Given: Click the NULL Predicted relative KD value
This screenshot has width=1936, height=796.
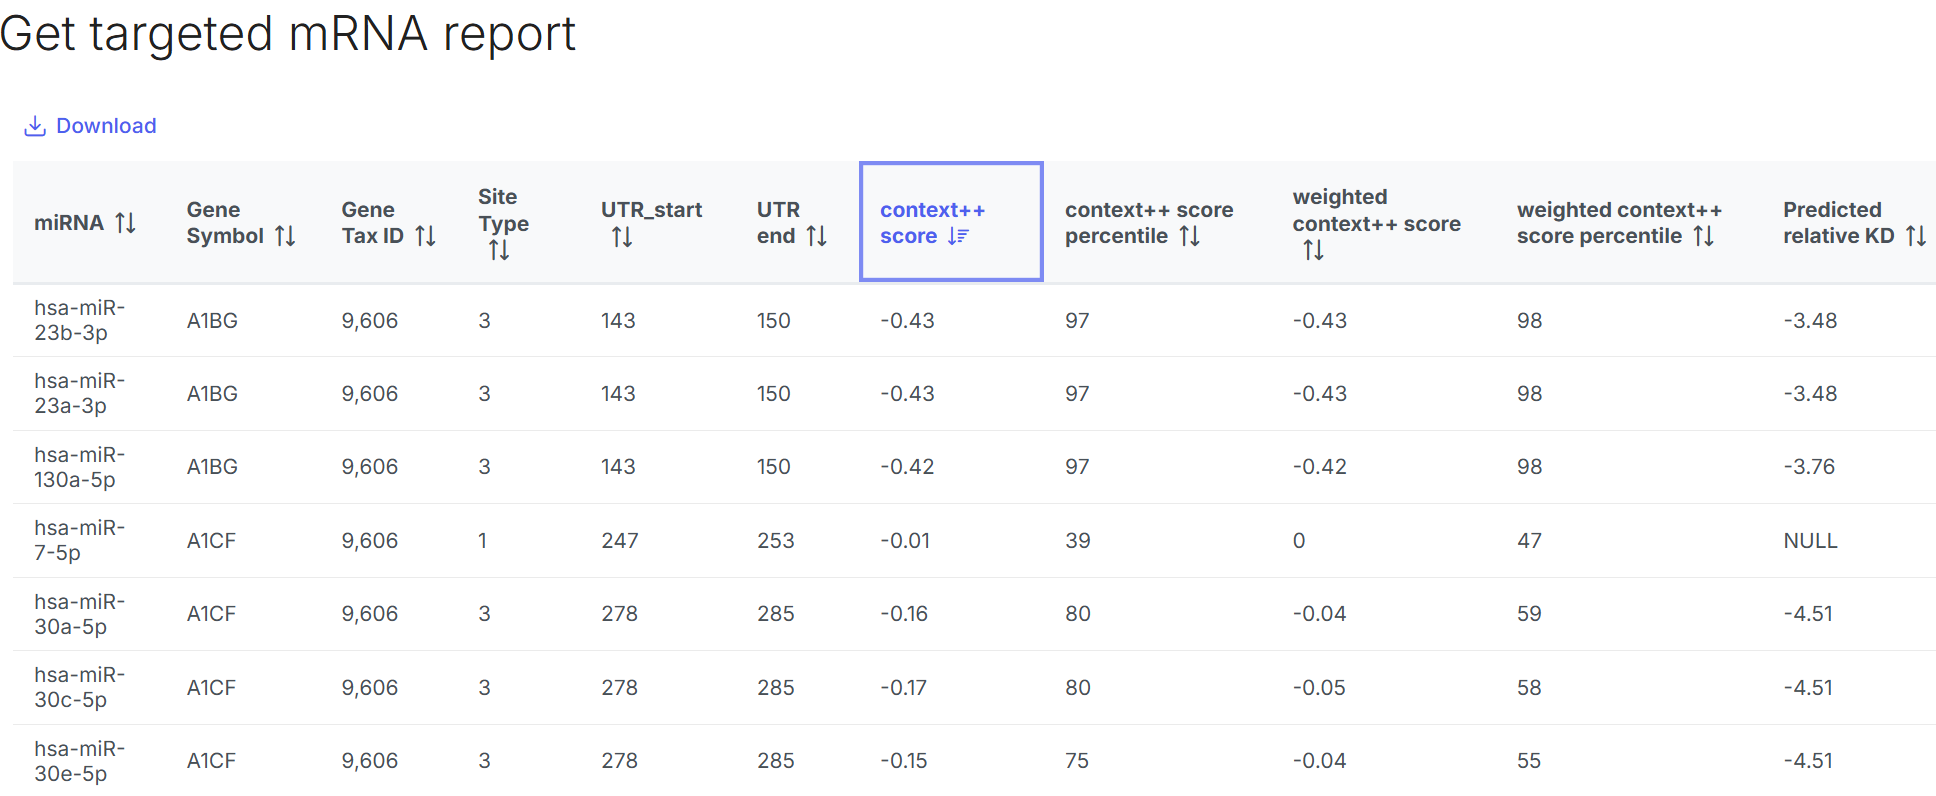Looking at the screenshot, I should [1810, 541].
